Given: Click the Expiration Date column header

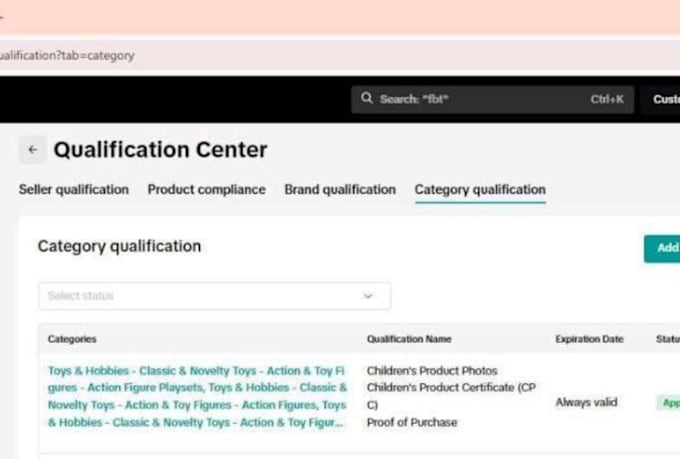Looking at the screenshot, I should [589, 339].
